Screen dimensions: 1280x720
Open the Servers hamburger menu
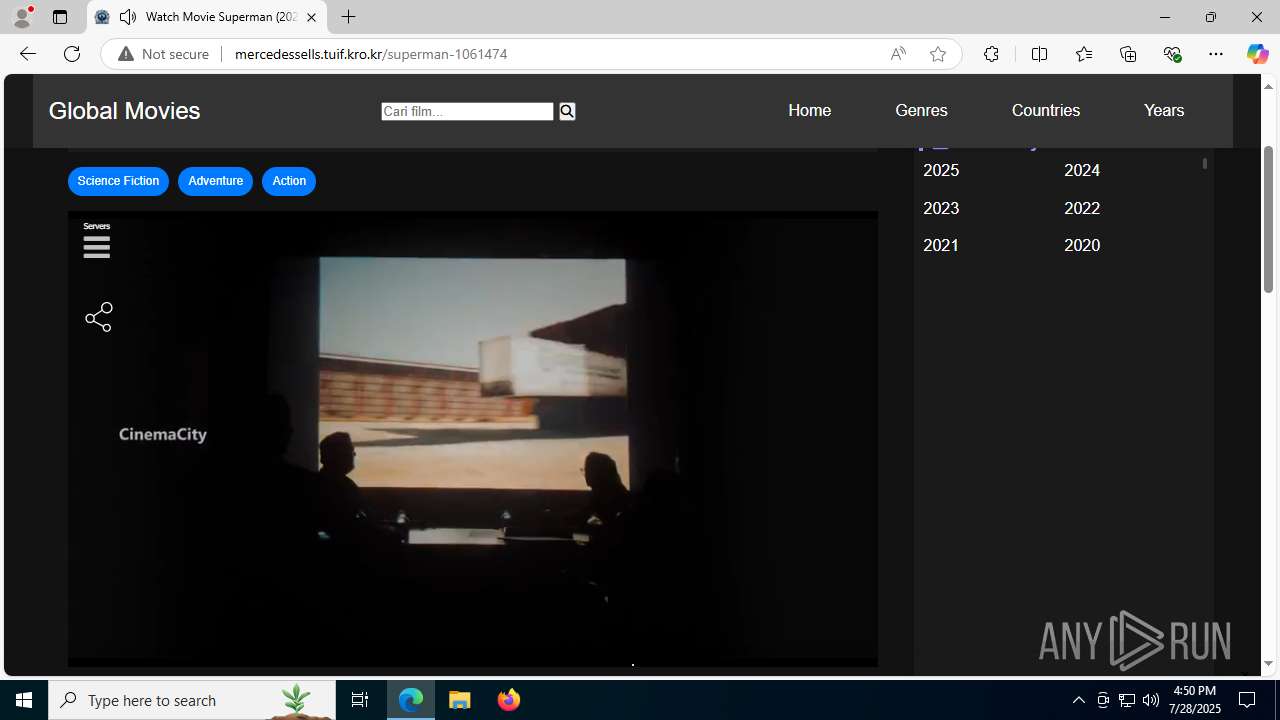click(x=97, y=246)
